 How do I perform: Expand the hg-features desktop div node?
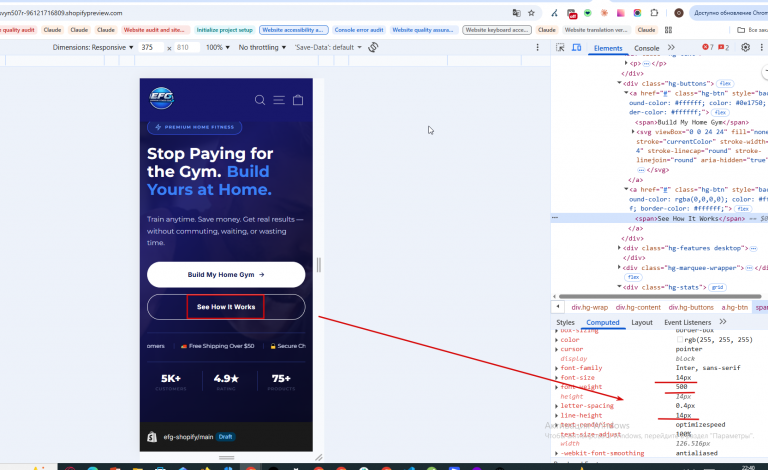coord(620,248)
